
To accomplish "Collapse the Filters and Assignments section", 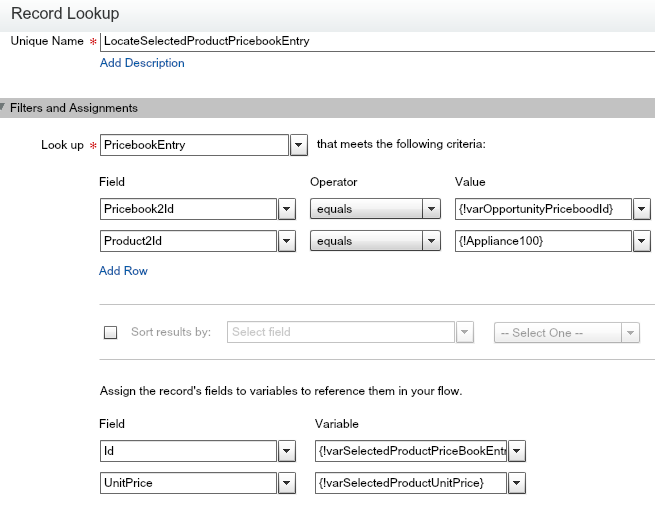I will click(5, 108).
